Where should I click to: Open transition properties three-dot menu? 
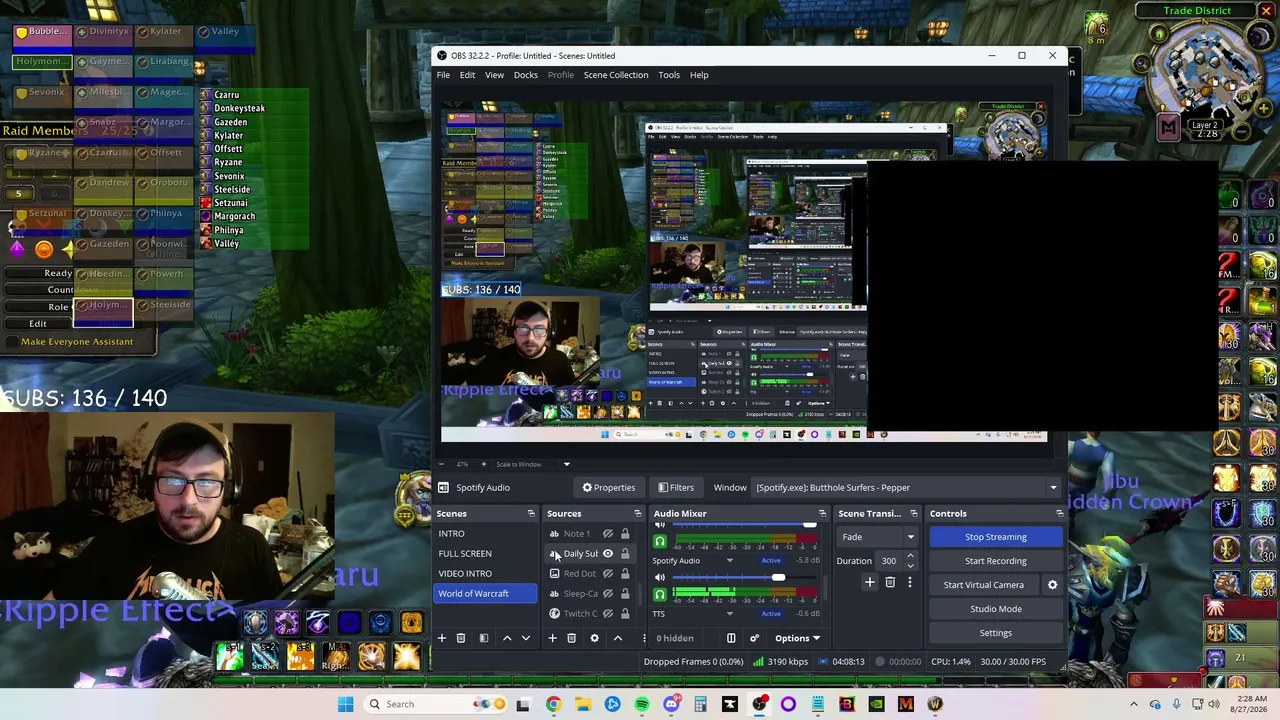pyautogui.click(x=909, y=582)
